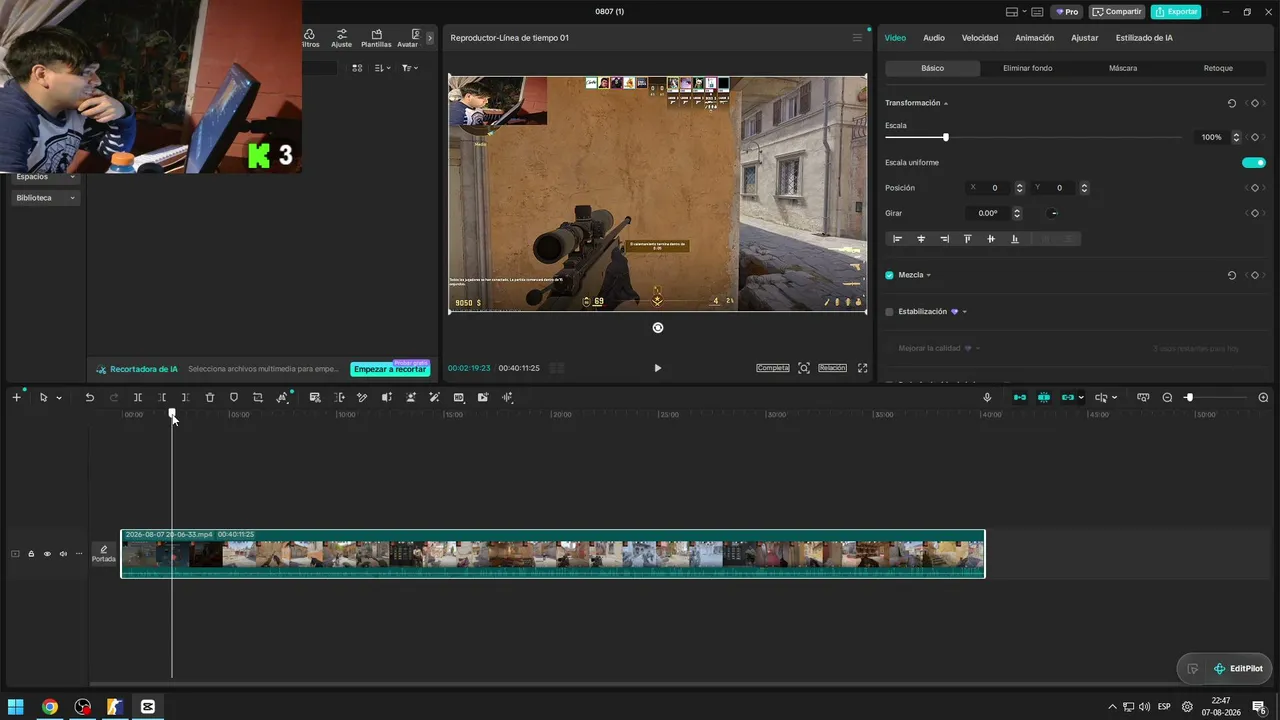The height and width of the screenshot is (720, 1280).
Task: Select the Máscara sub-tab
Action: 1123,68
